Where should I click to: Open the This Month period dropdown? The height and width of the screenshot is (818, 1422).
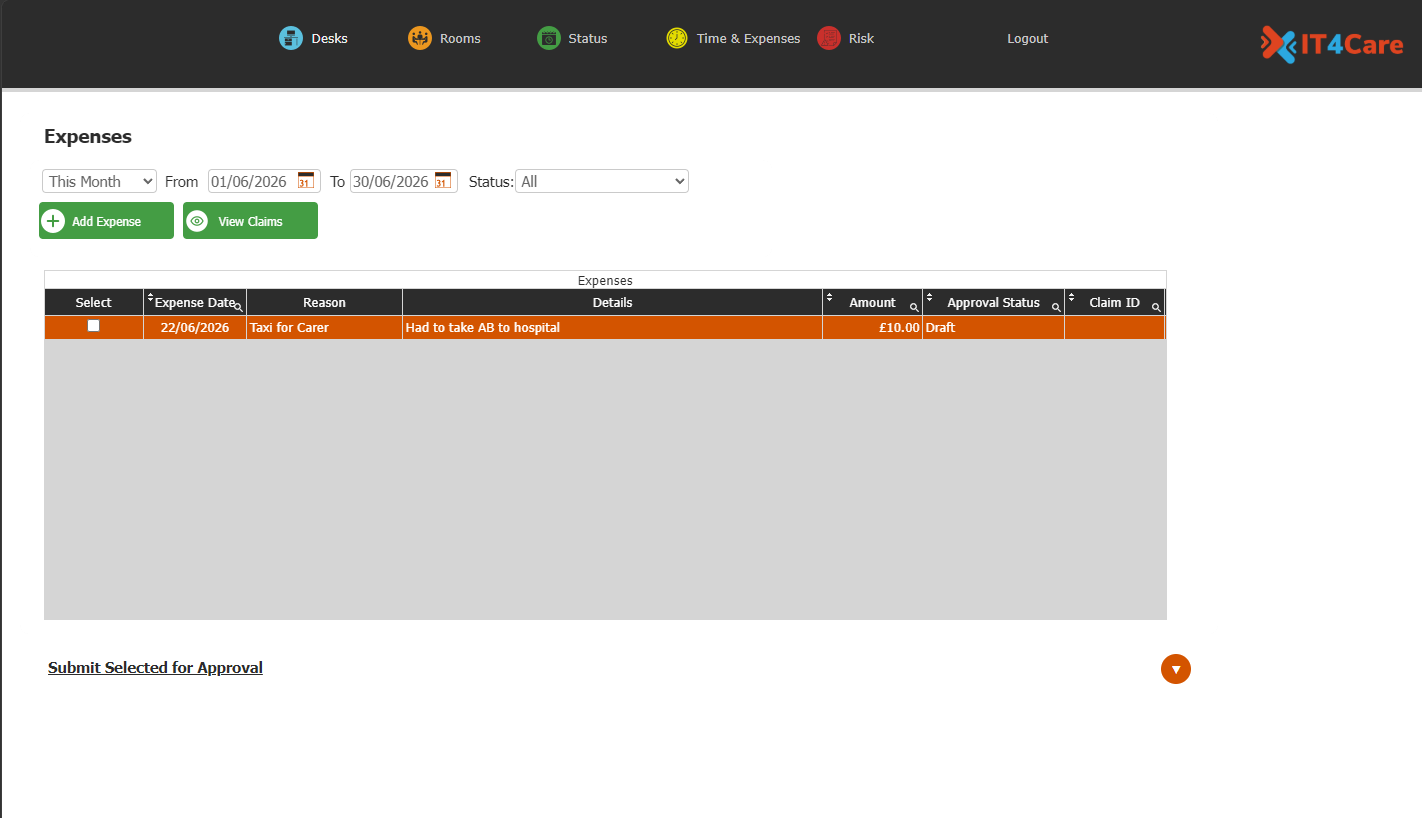[99, 181]
